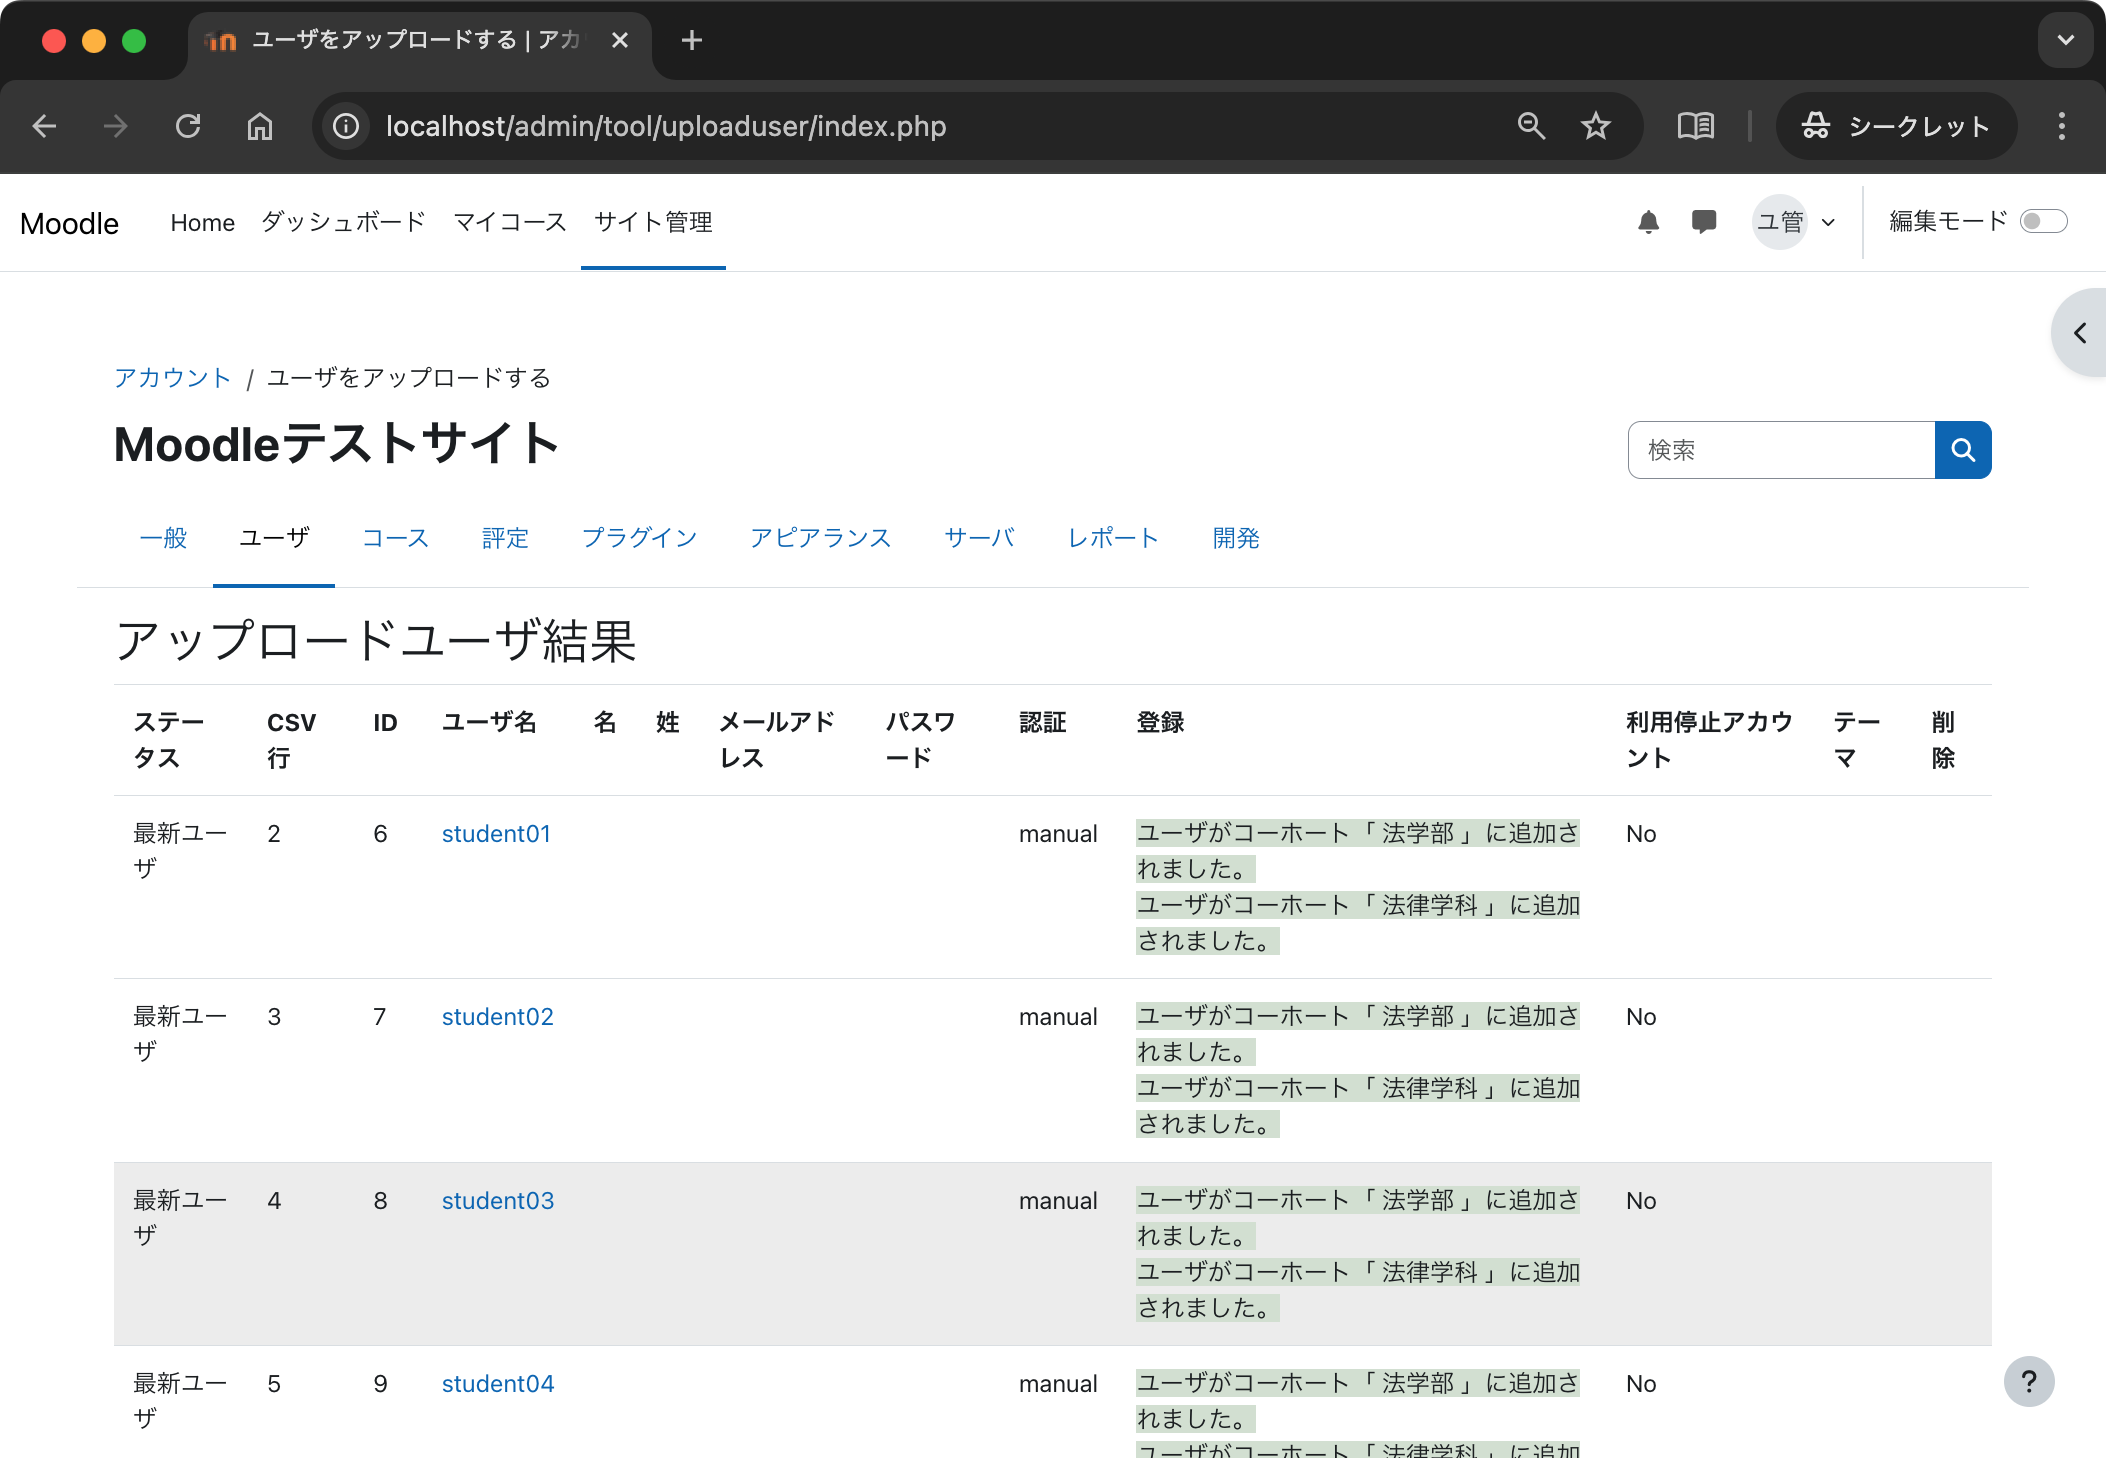Go back via the アカウント breadcrumb link
This screenshot has height=1458, width=2106.
point(172,377)
